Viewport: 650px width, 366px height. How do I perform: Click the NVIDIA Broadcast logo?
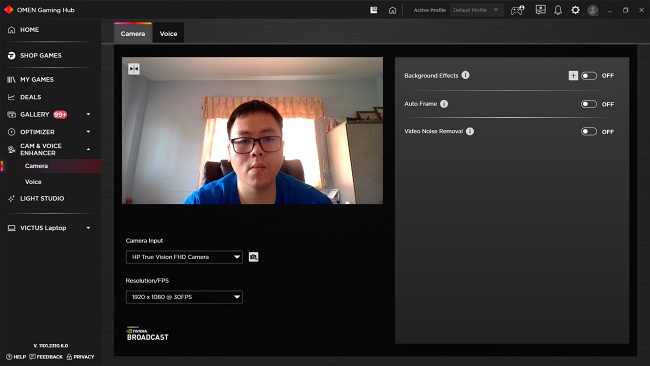tap(147, 334)
